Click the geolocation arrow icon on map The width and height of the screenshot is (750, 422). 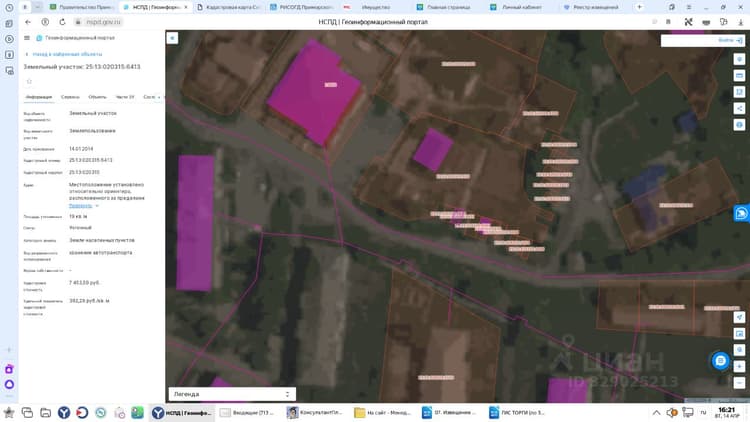(x=739, y=317)
